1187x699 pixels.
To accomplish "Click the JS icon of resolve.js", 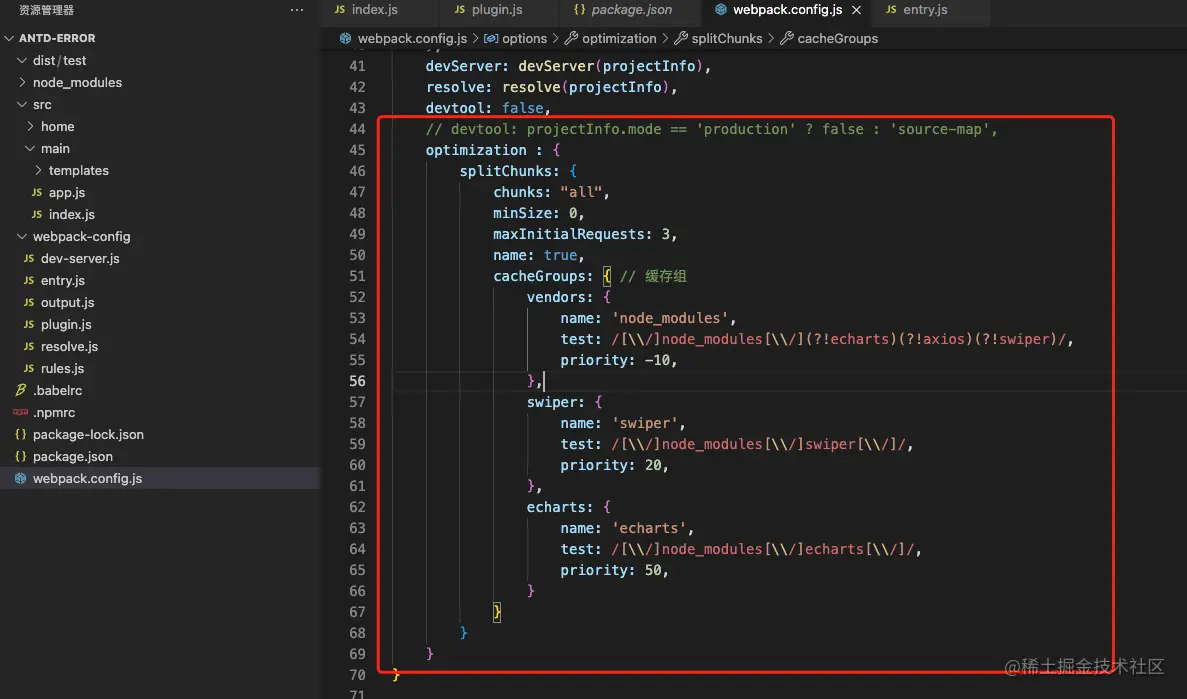I will pos(29,346).
